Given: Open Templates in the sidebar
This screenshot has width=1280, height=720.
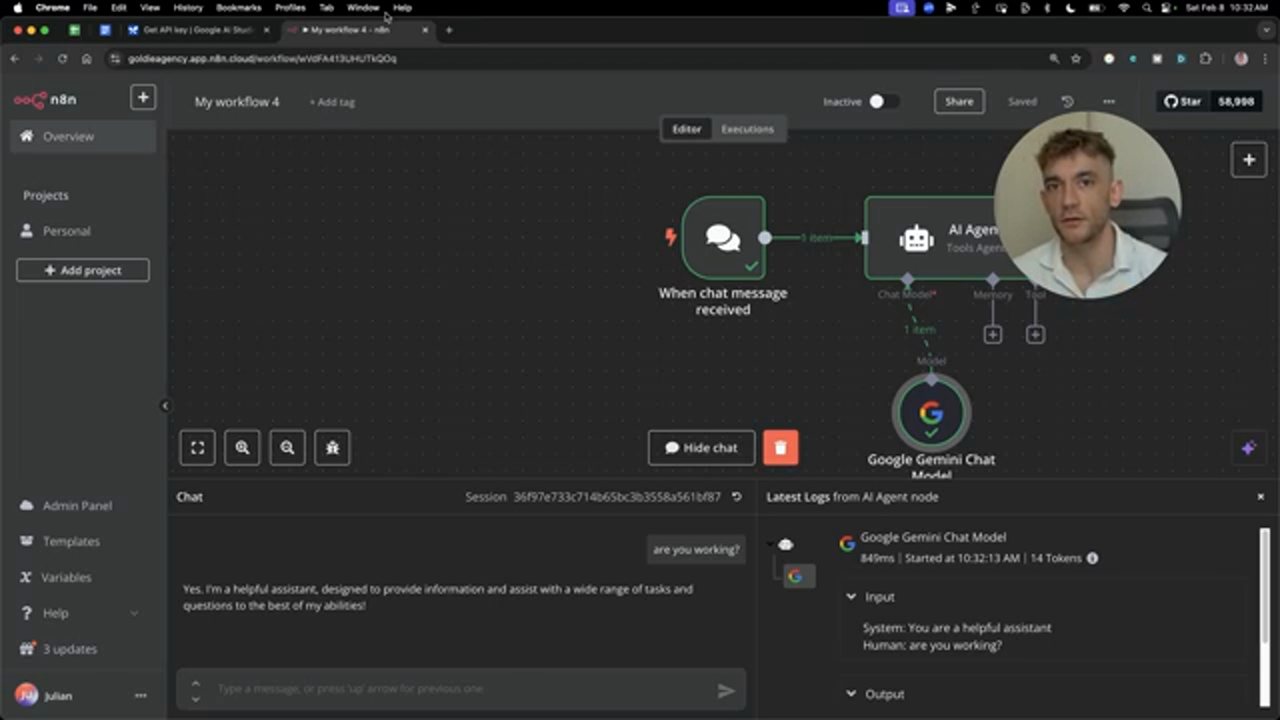Looking at the screenshot, I should click(71, 541).
